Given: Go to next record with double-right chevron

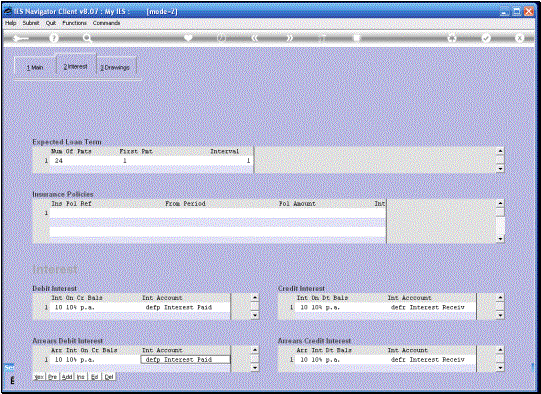Looking at the screenshot, I should 289,38.
